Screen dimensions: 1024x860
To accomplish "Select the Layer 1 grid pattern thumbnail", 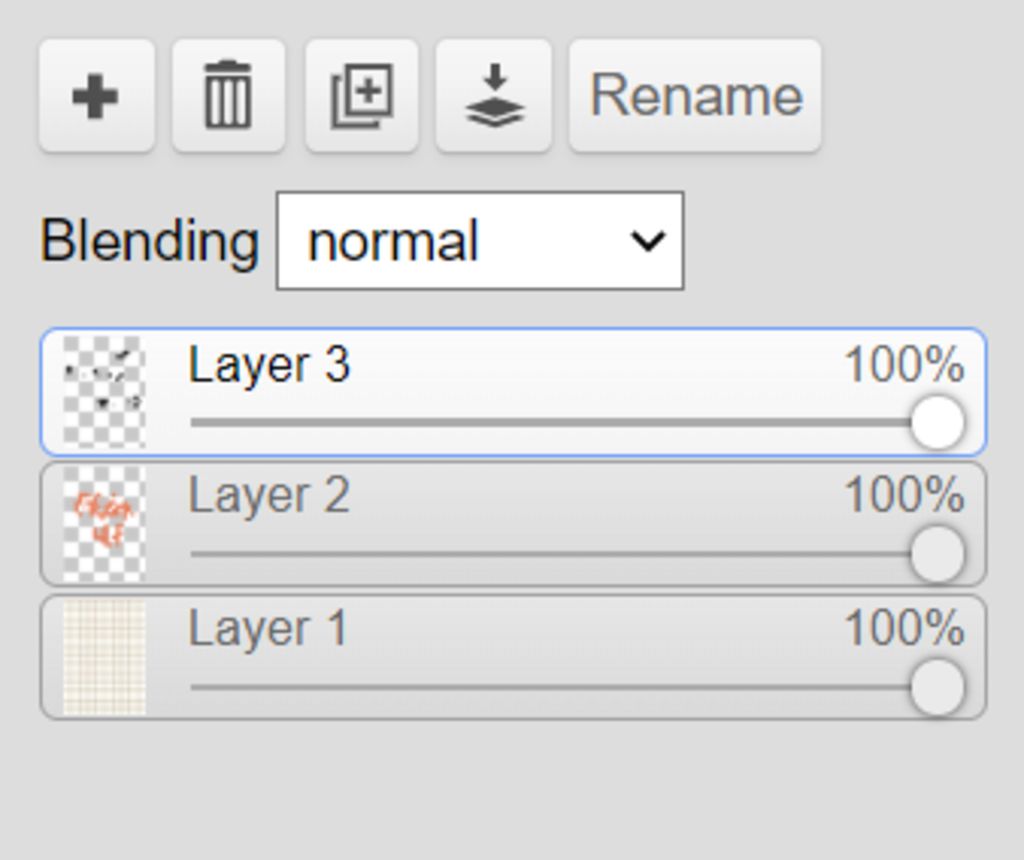I will click(x=104, y=658).
